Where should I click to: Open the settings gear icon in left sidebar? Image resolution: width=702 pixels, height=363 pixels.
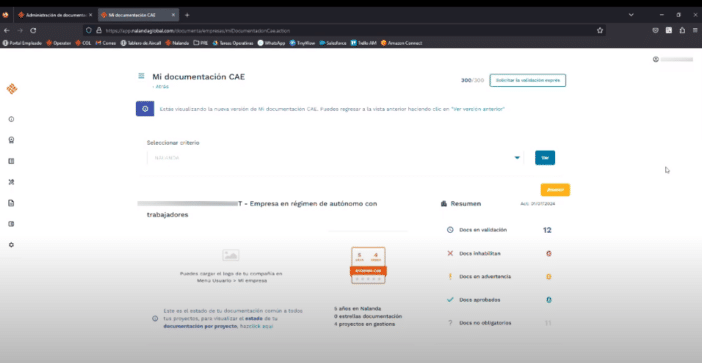click(x=11, y=245)
